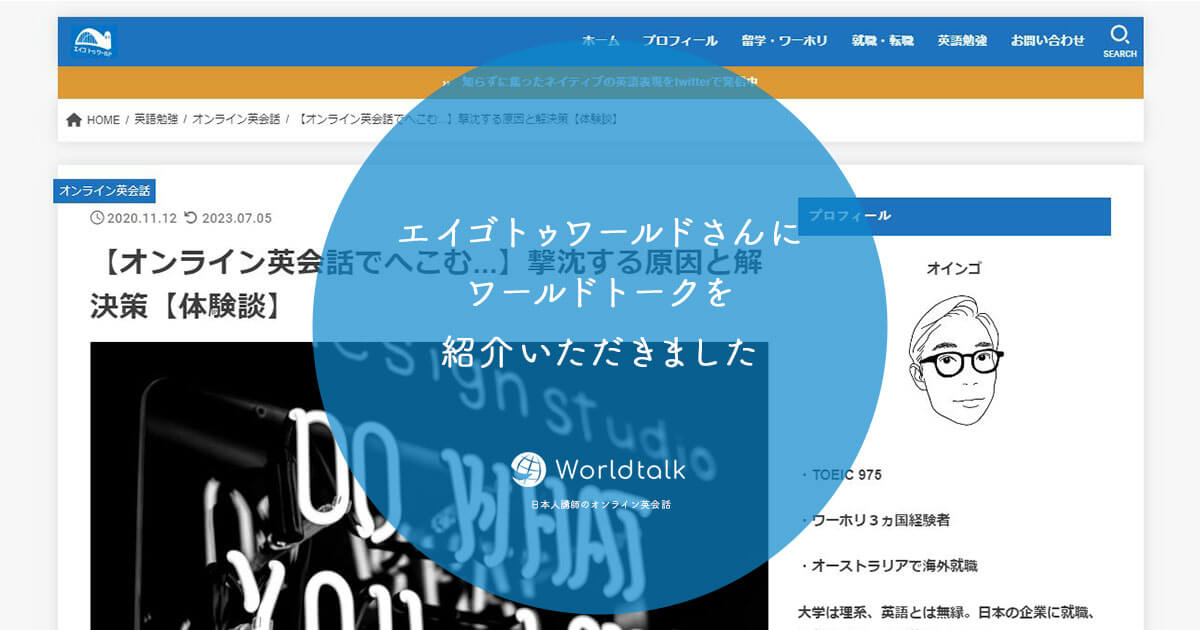Click the Worldtalk brand name text

point(620,468)
